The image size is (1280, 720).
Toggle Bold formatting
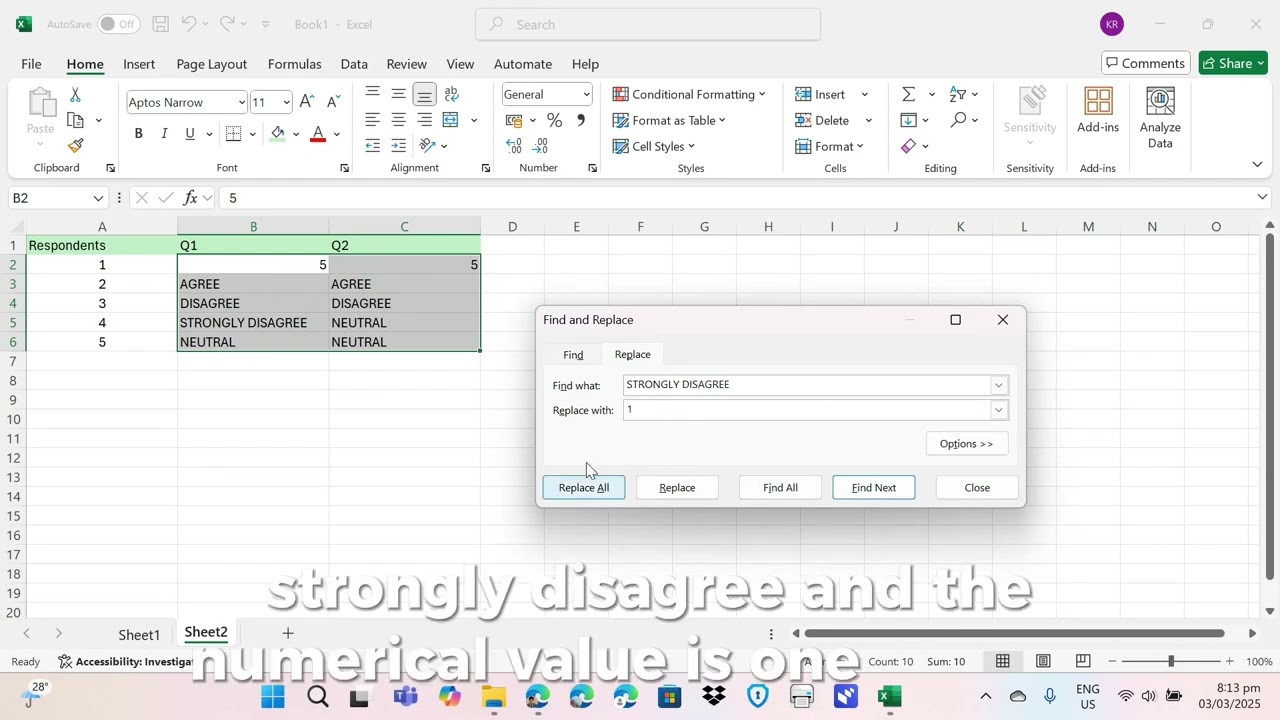(138, 134)
